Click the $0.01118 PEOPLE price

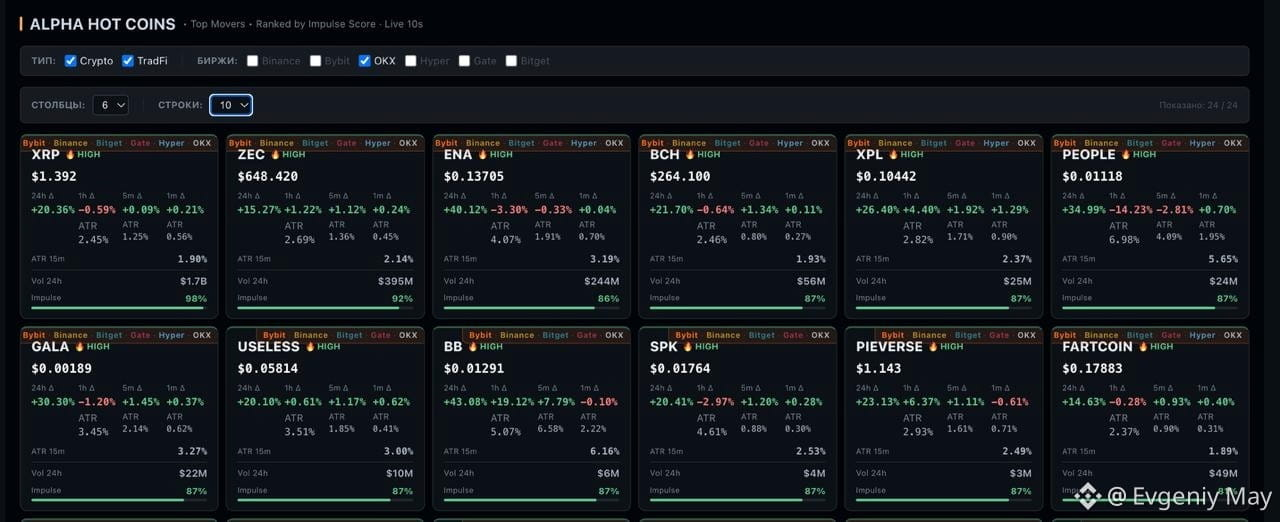pyautogui.click(x=1092, y=176)
